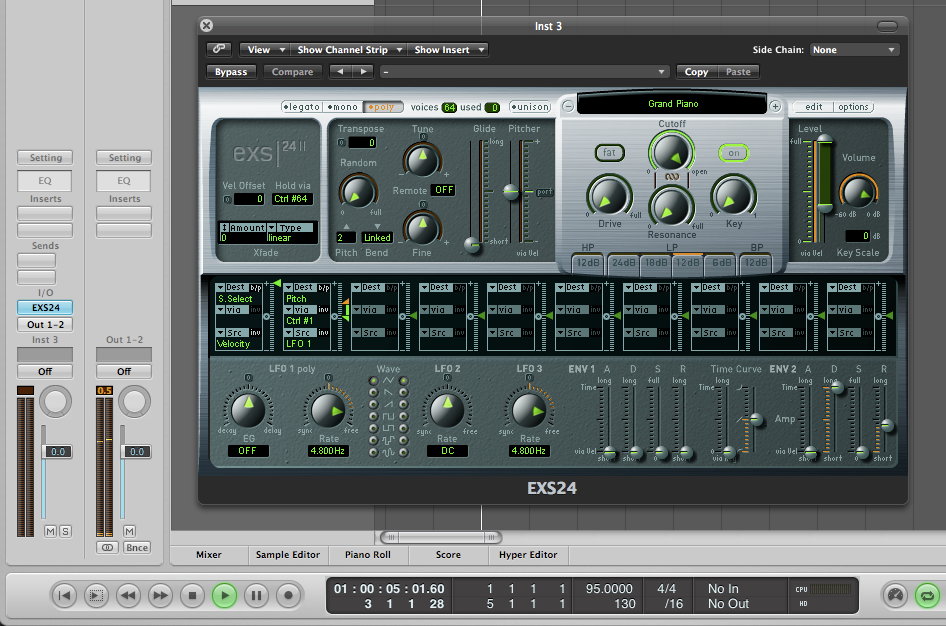
Task: Select the sawtooth-down wave radio for LFO 1
Action: (373, 393)
